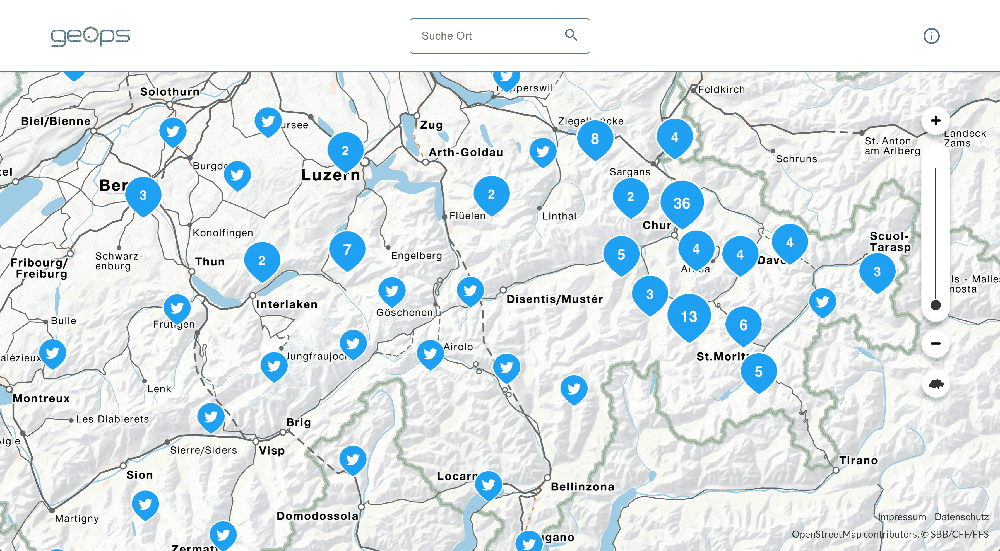This screenshot has width=1000, height=551.
Task: Select the Twitter marker near Airolo
Action: pyautogui.click(x=430, y=353)
